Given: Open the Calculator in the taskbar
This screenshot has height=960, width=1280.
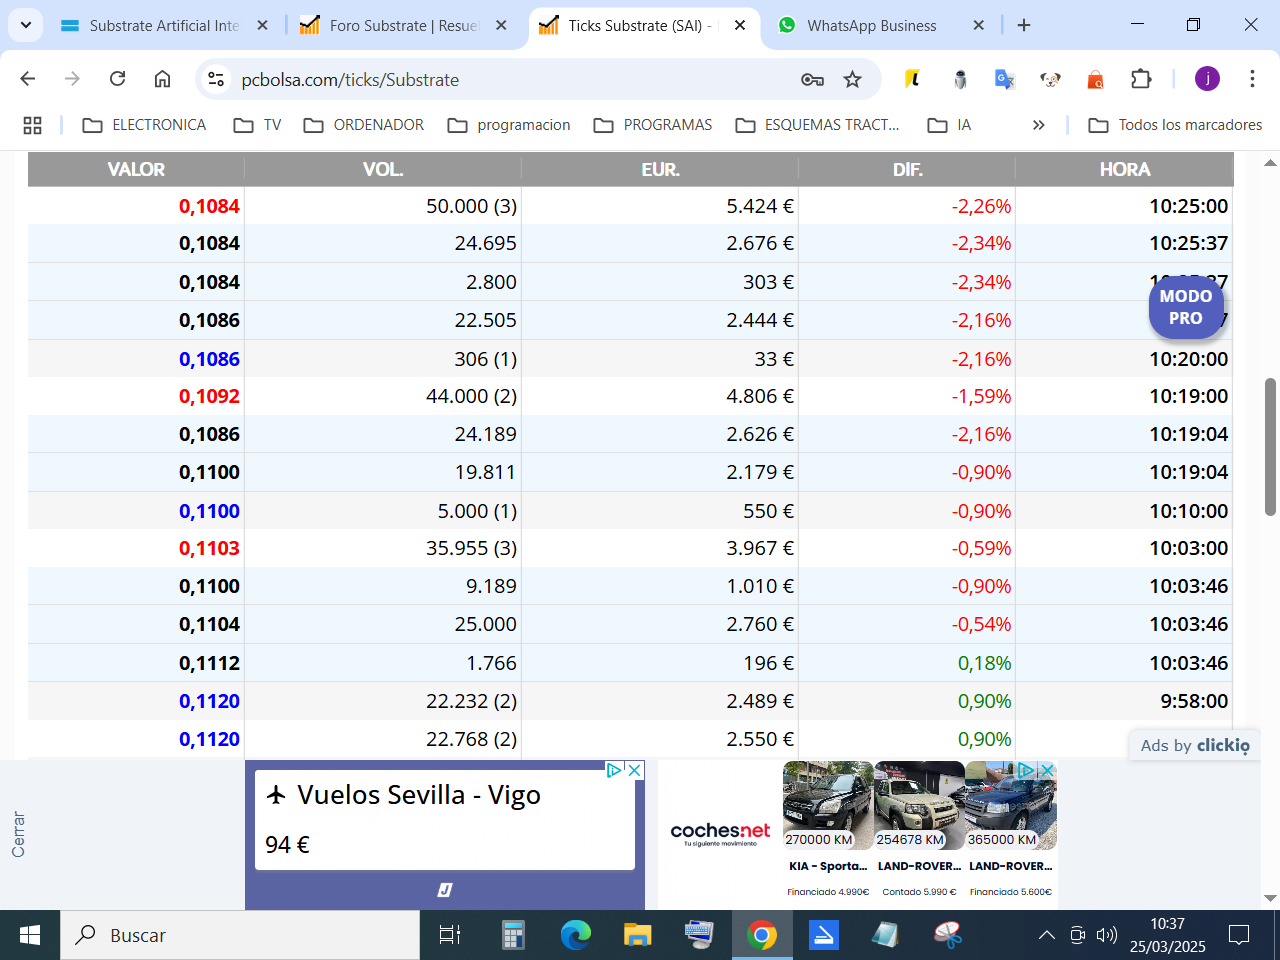Looking at the screenshot, I should pyautogui.click(x=513, y=935).
